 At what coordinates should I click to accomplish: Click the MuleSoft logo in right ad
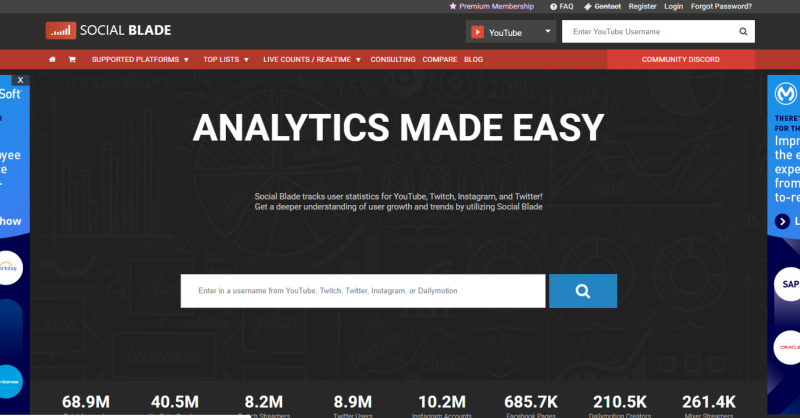tap(786, 94)
